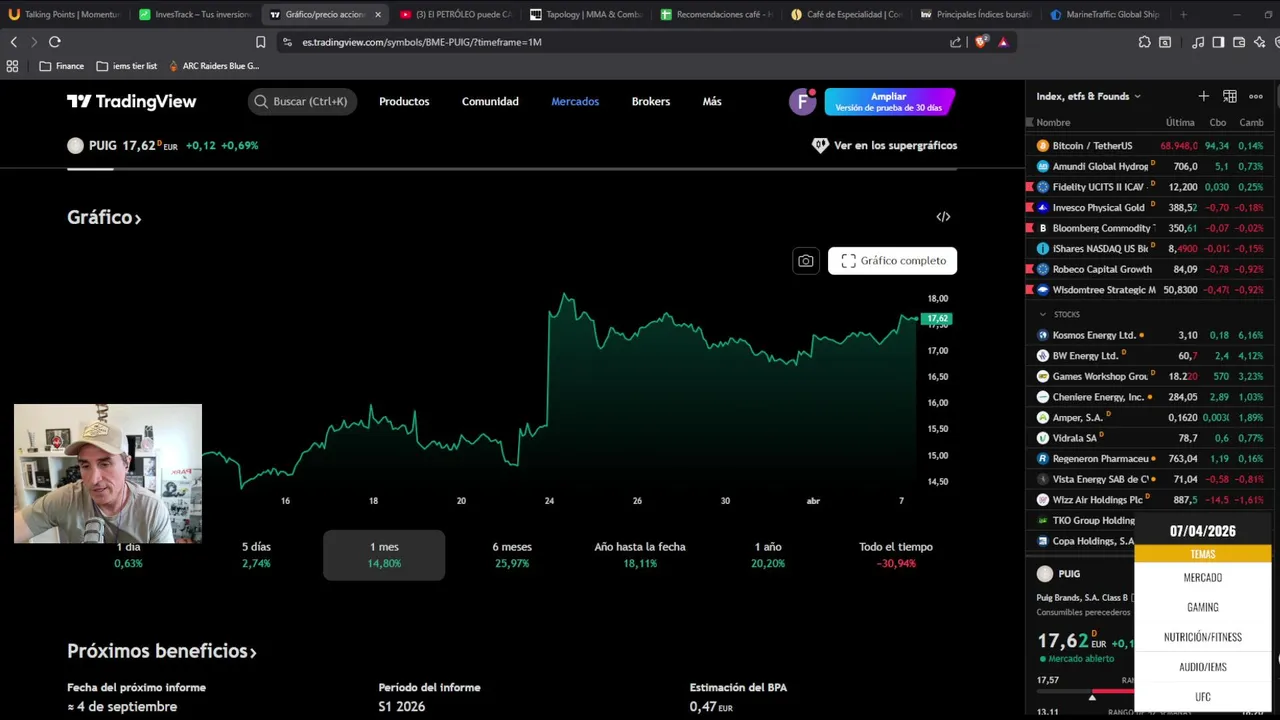Select Amundi Global Hydrogen row

point(1149,166)
